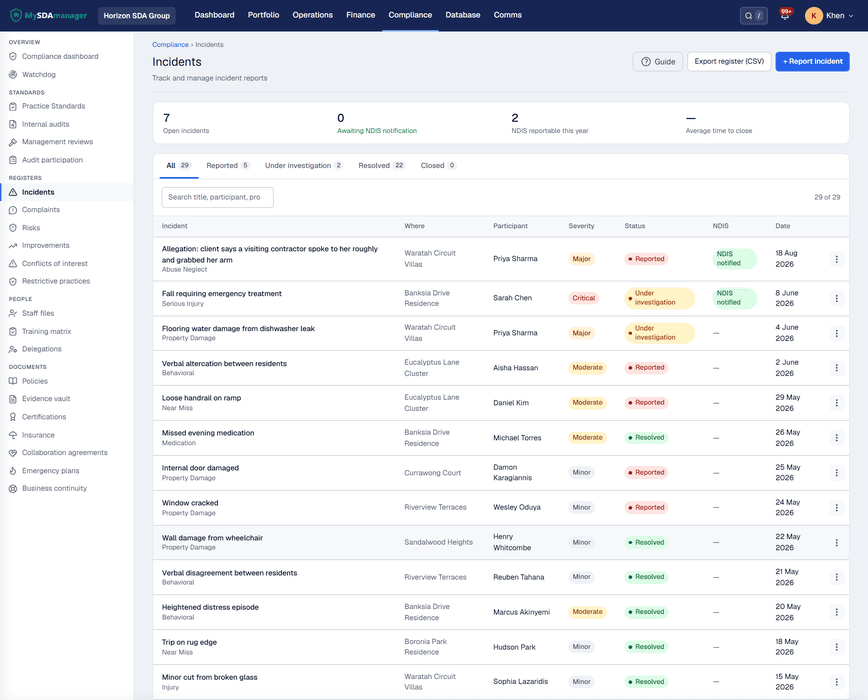Viewport: 868px width, 700px height.
Task: Open actions dropdown for Missed evening medication
Action: (x=836, y=438)
